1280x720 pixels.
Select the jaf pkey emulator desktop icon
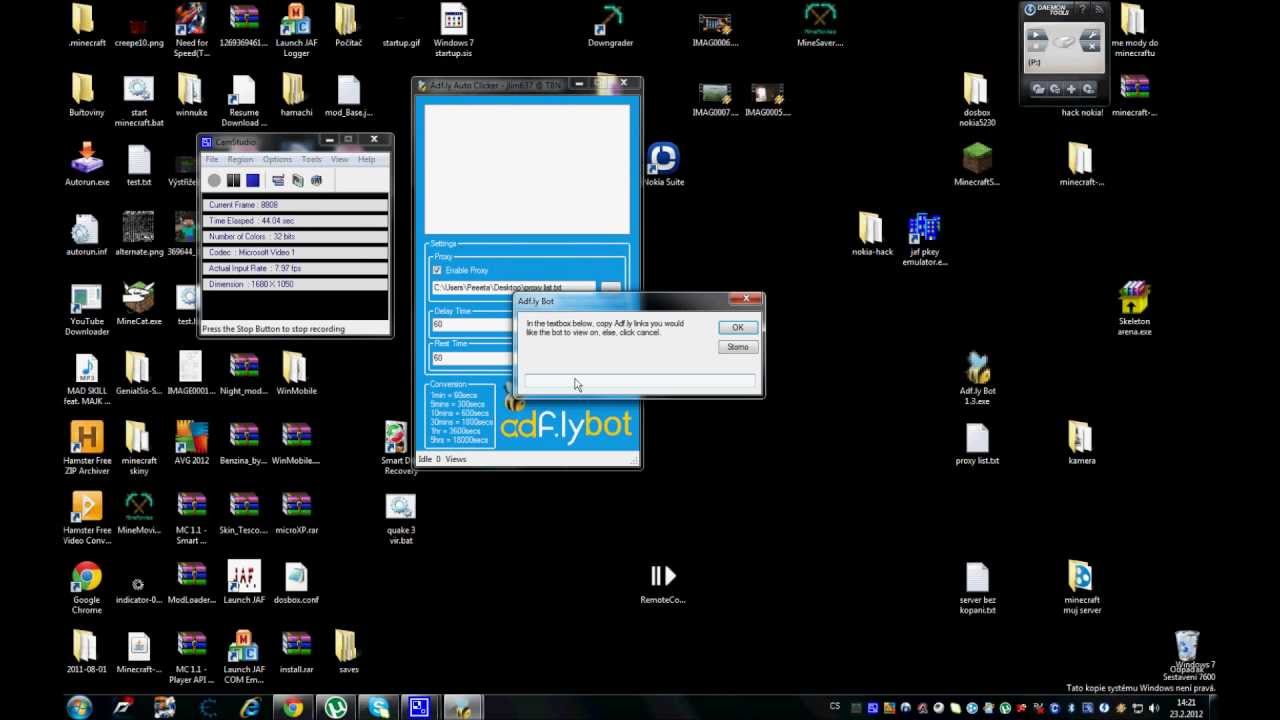click(925, 239)
